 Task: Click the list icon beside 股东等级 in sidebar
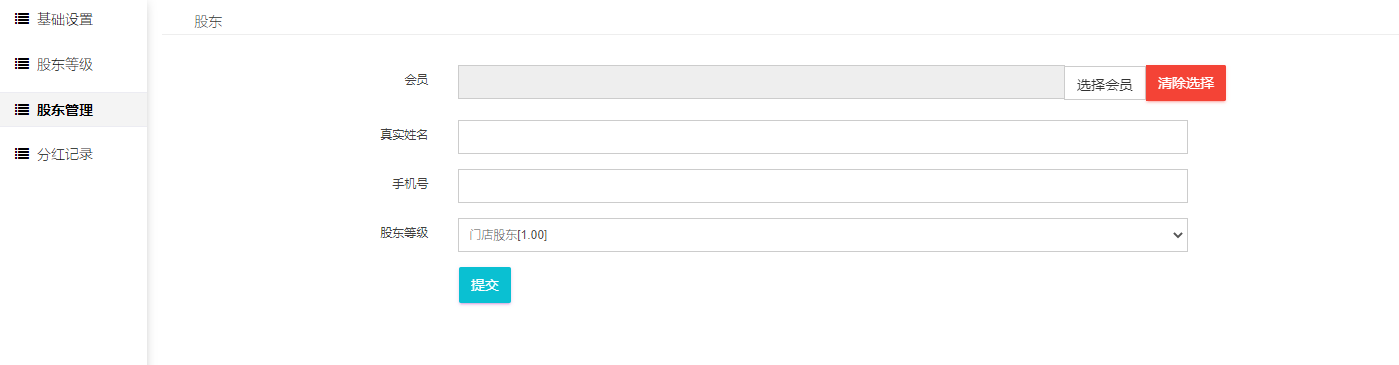click(22, 64)
